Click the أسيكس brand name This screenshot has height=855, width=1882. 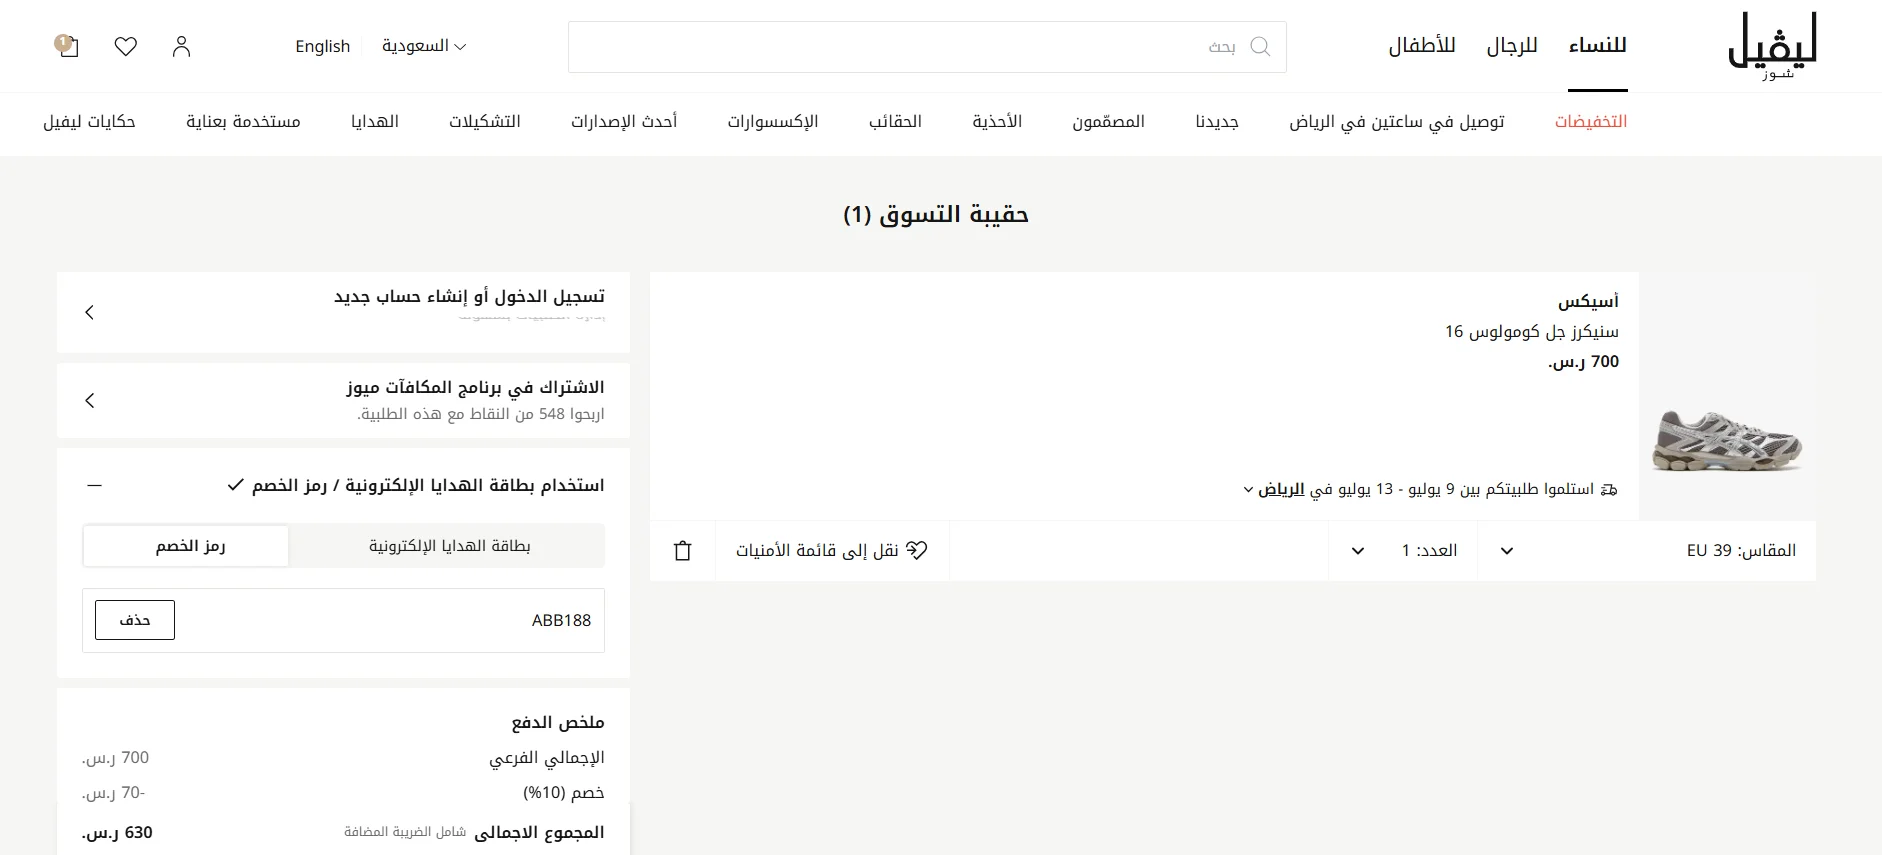1588,301
